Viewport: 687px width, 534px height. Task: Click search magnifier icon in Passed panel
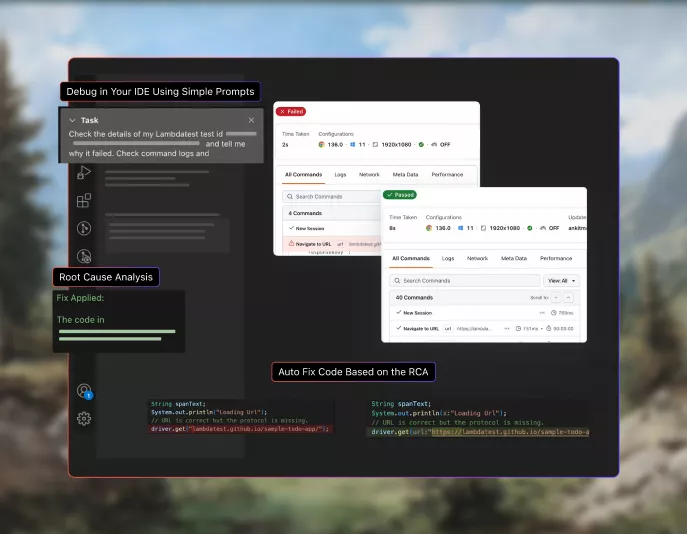click(x=397, y=280)
